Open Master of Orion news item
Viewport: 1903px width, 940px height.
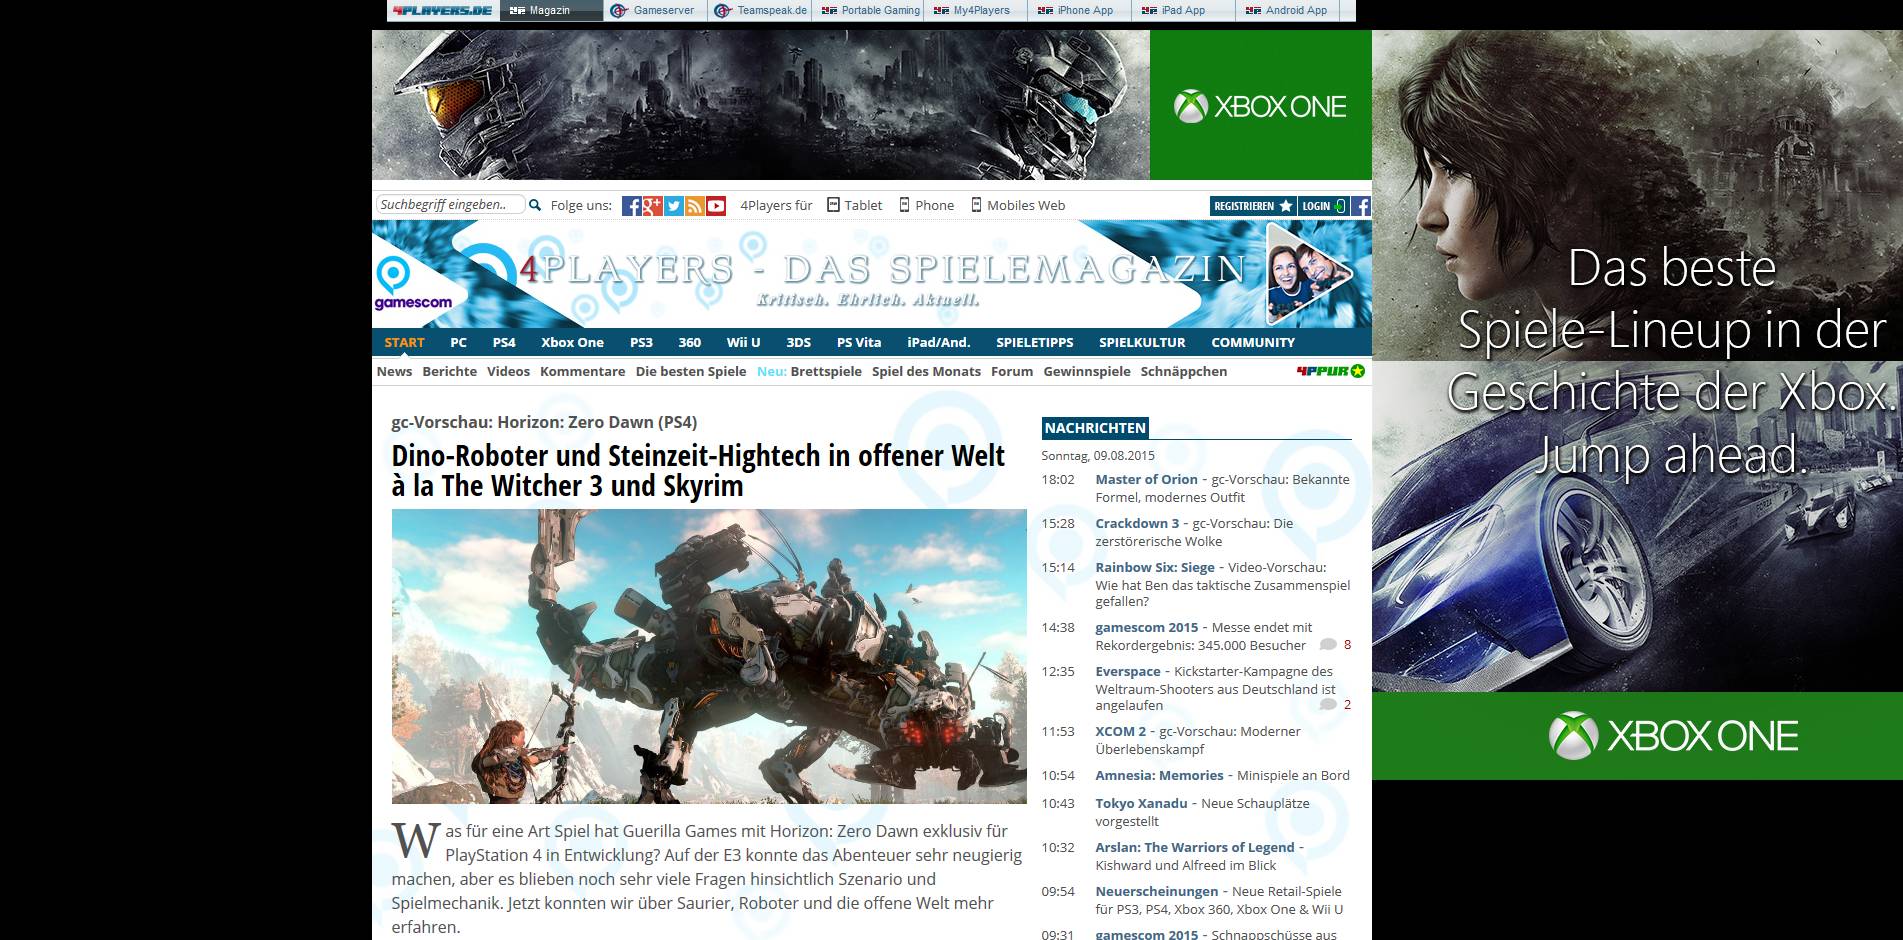click(x=1146, y=479)
